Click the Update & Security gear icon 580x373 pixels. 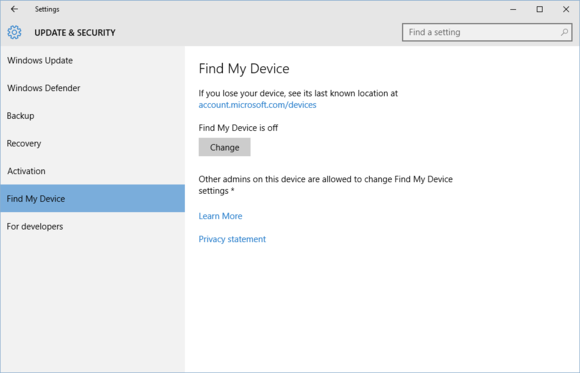tap(14, 33)
